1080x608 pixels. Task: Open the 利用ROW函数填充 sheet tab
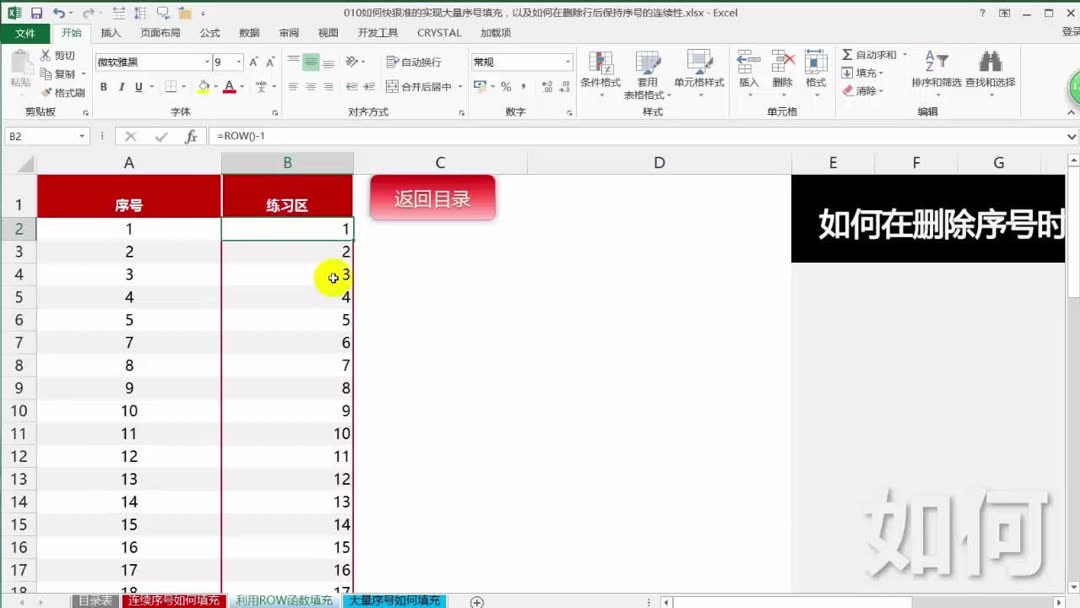pos(283,601)
